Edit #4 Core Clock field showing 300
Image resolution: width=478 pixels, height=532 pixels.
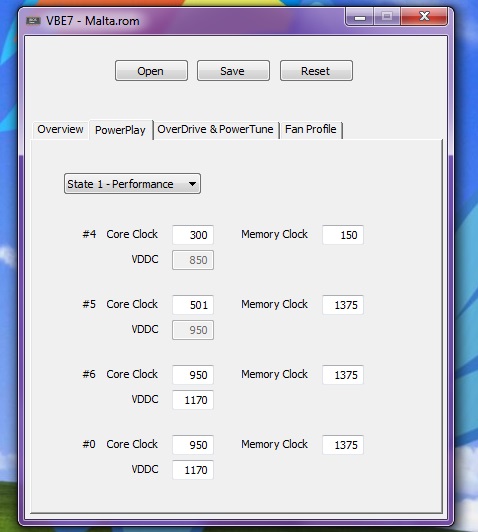[x=193, y=235]
